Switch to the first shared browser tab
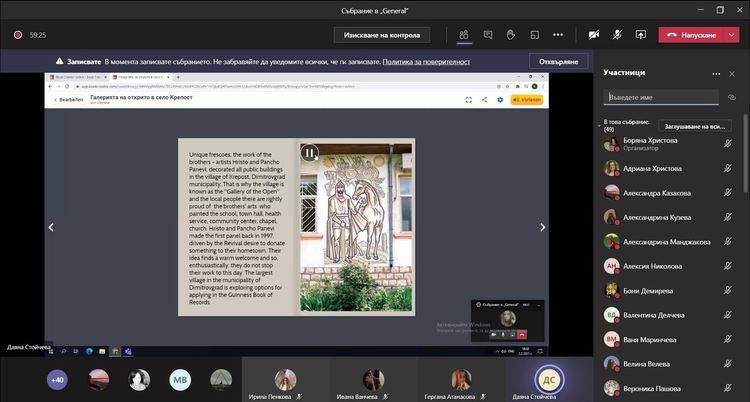This screenshot has height=402, width=750. click(x=78, y=77)
